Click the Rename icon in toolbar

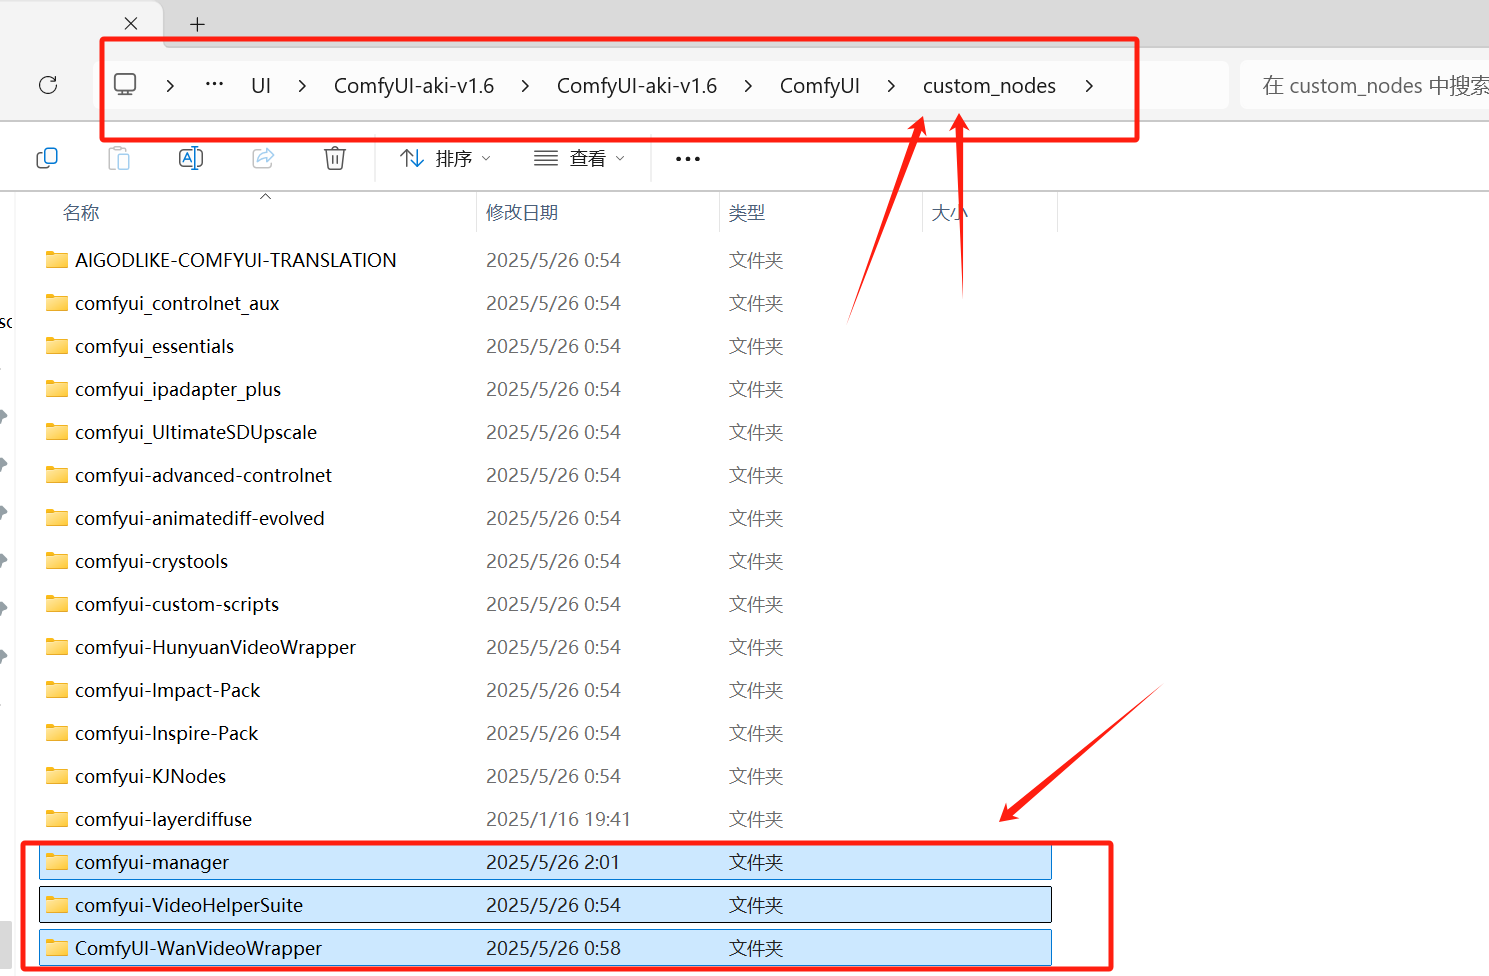(x=191, y=158)
